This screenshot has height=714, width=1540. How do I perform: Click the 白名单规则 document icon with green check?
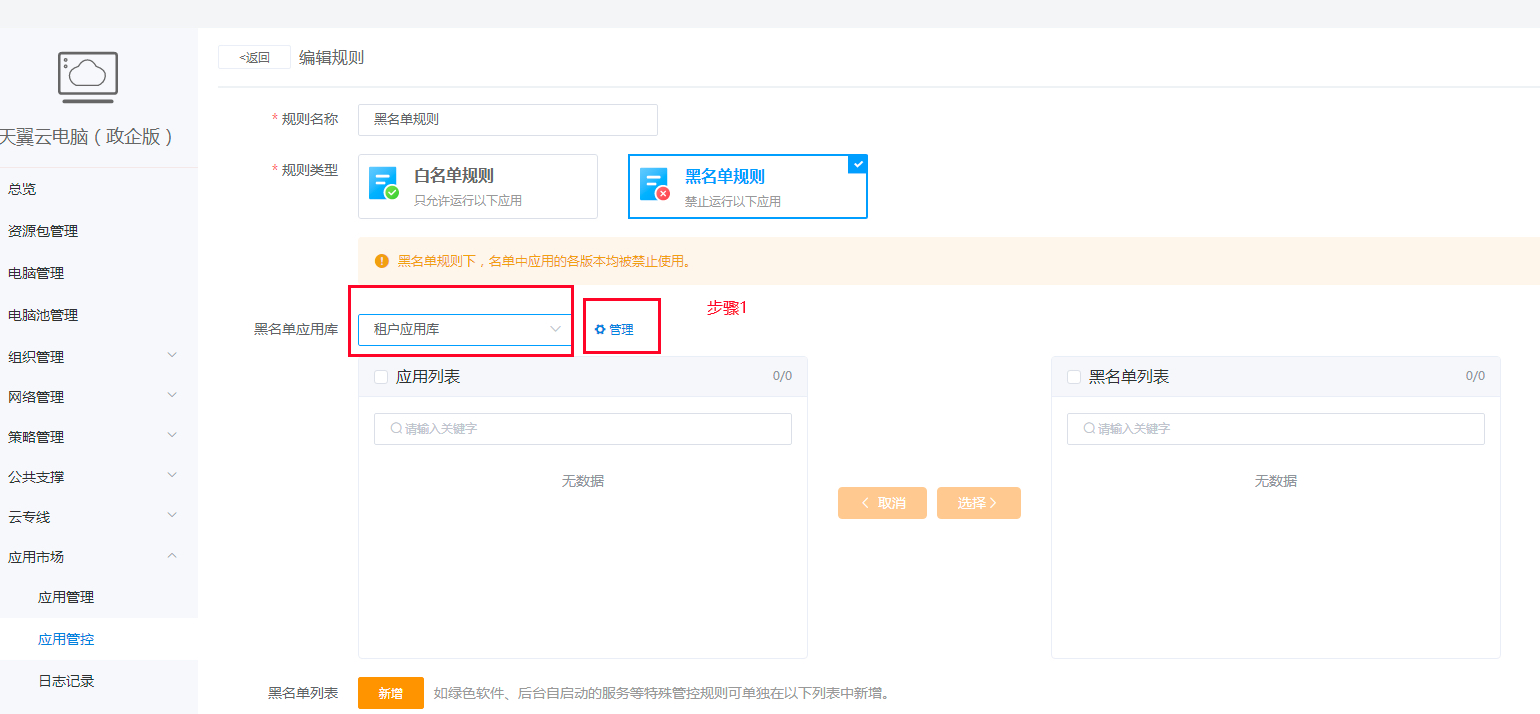click(x=382, y=182)
